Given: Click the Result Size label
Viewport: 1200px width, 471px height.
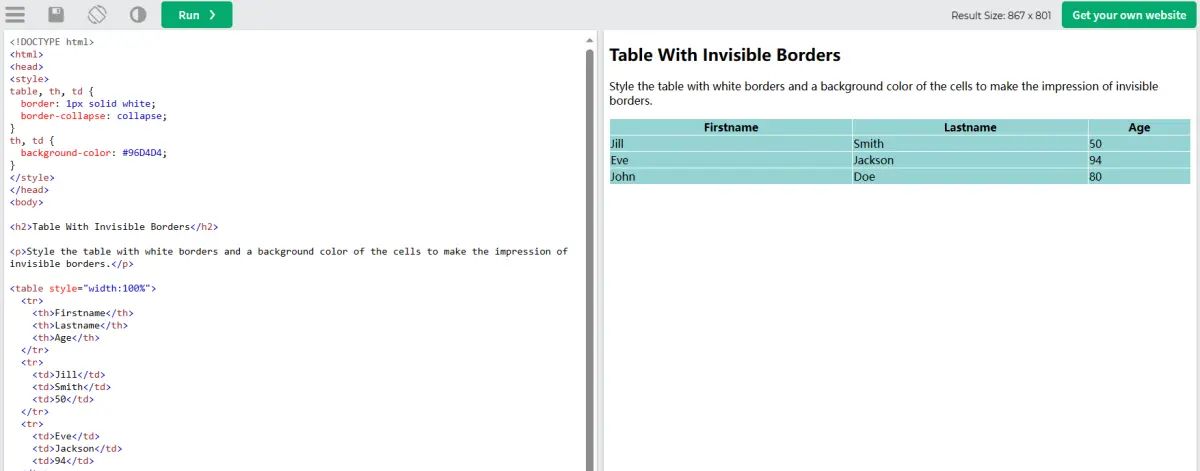Looking at the screenshot, I should point(1000,15).
